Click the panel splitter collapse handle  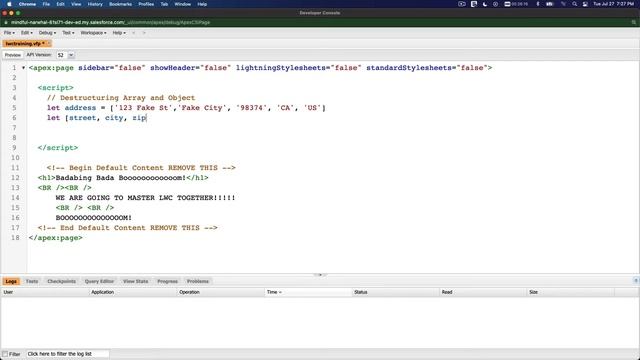[320, 275]
